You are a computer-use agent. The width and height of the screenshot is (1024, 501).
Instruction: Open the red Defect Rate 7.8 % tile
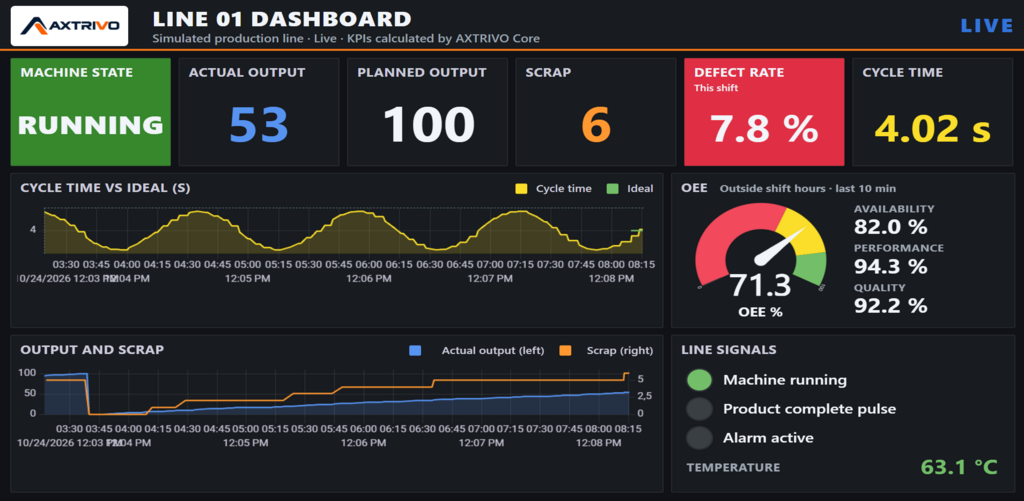[764, 112]
